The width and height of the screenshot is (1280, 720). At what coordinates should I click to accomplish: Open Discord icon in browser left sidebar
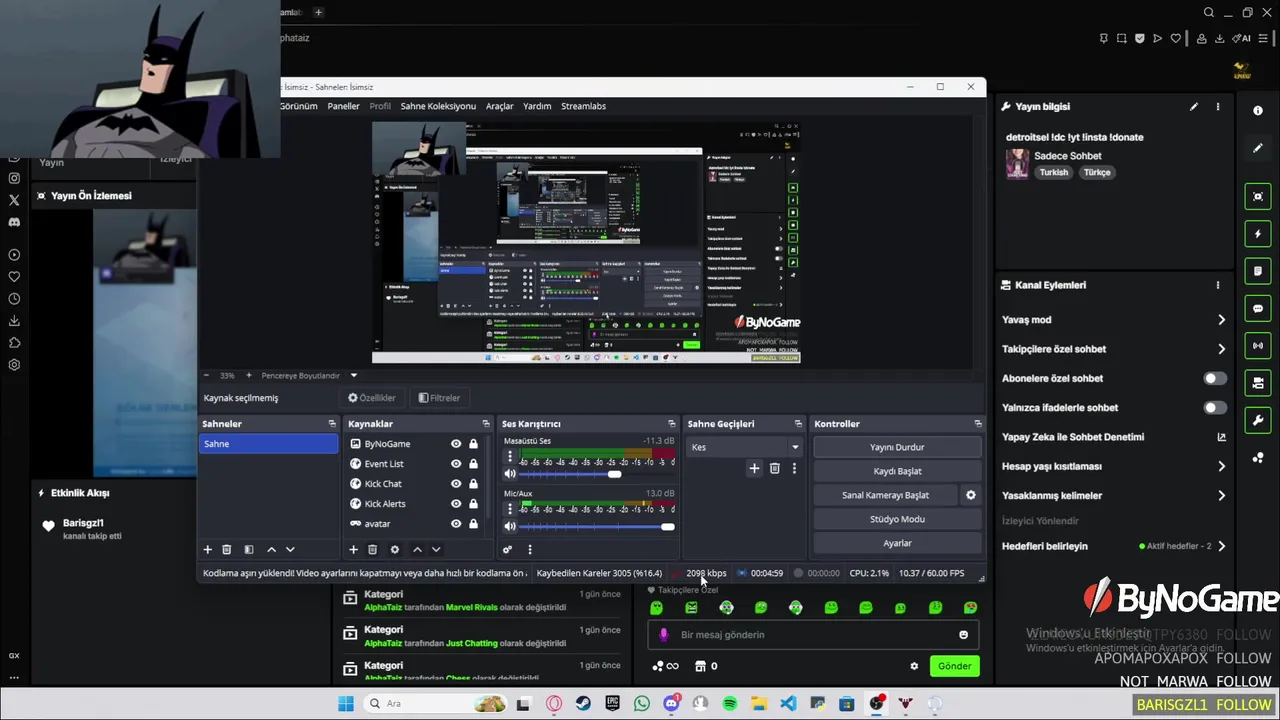[x=14, y=222]
